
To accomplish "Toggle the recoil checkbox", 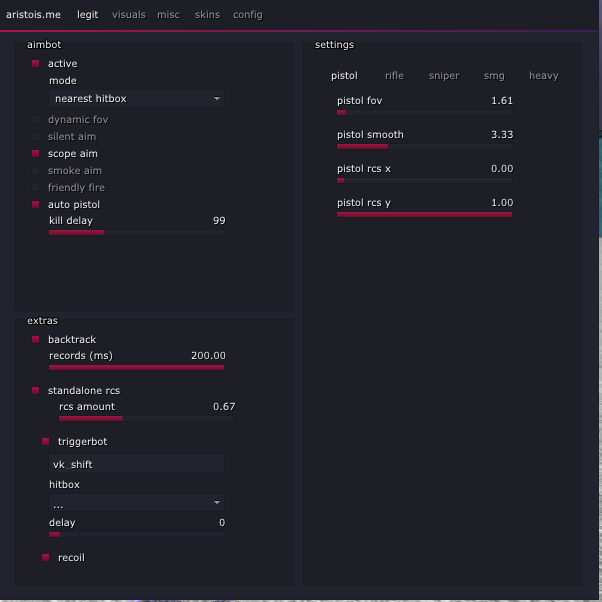I will (45, 557).
